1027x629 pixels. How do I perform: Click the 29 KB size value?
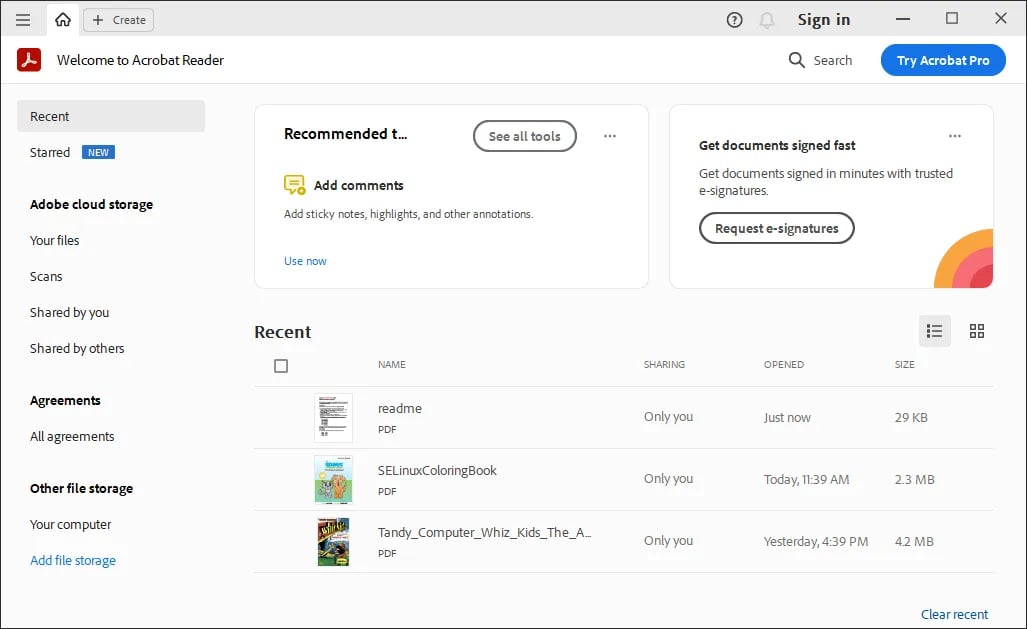911,417
